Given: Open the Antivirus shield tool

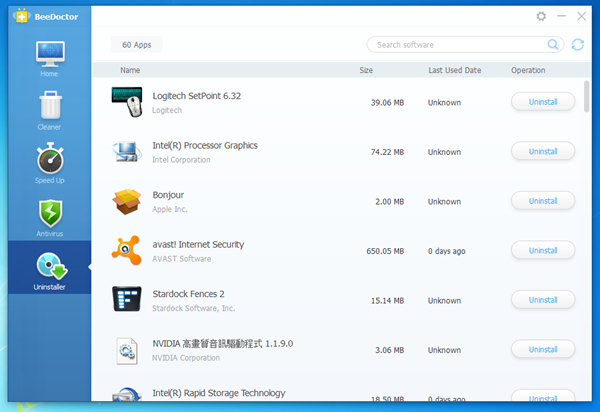Looking at the screenshot, I should [x=50, y=218].
